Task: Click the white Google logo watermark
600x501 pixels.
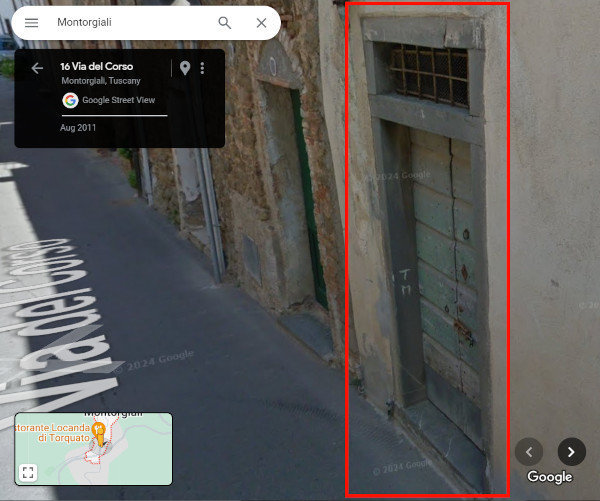Action: pyautogui.click(x=549, y=477)
